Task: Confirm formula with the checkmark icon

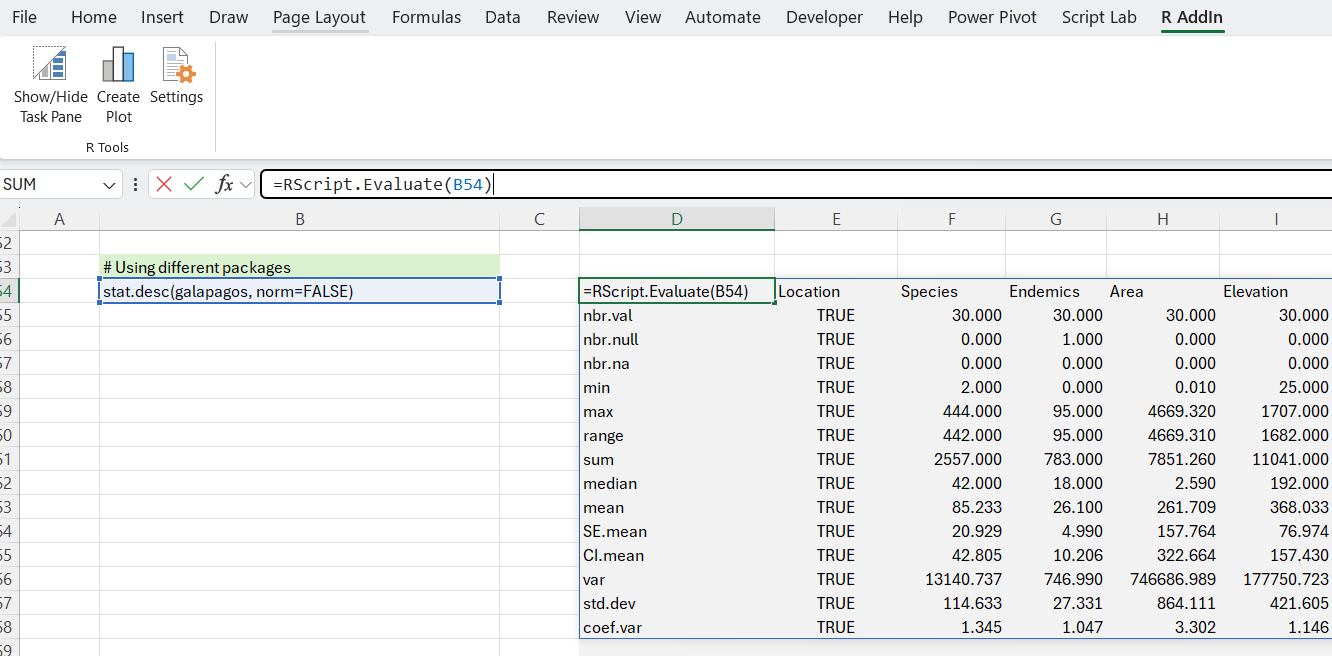Action: (x=194, y=184)
